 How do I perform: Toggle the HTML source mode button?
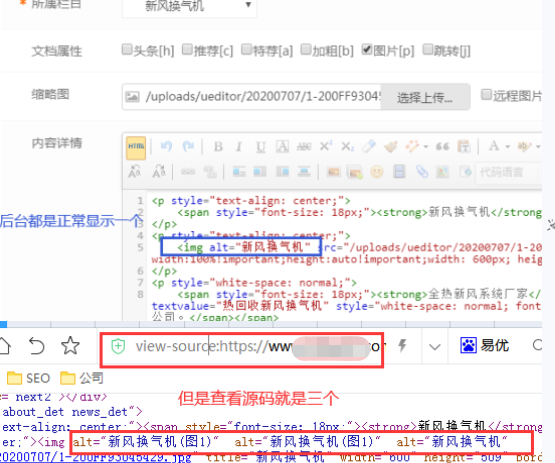click(136, 147)
